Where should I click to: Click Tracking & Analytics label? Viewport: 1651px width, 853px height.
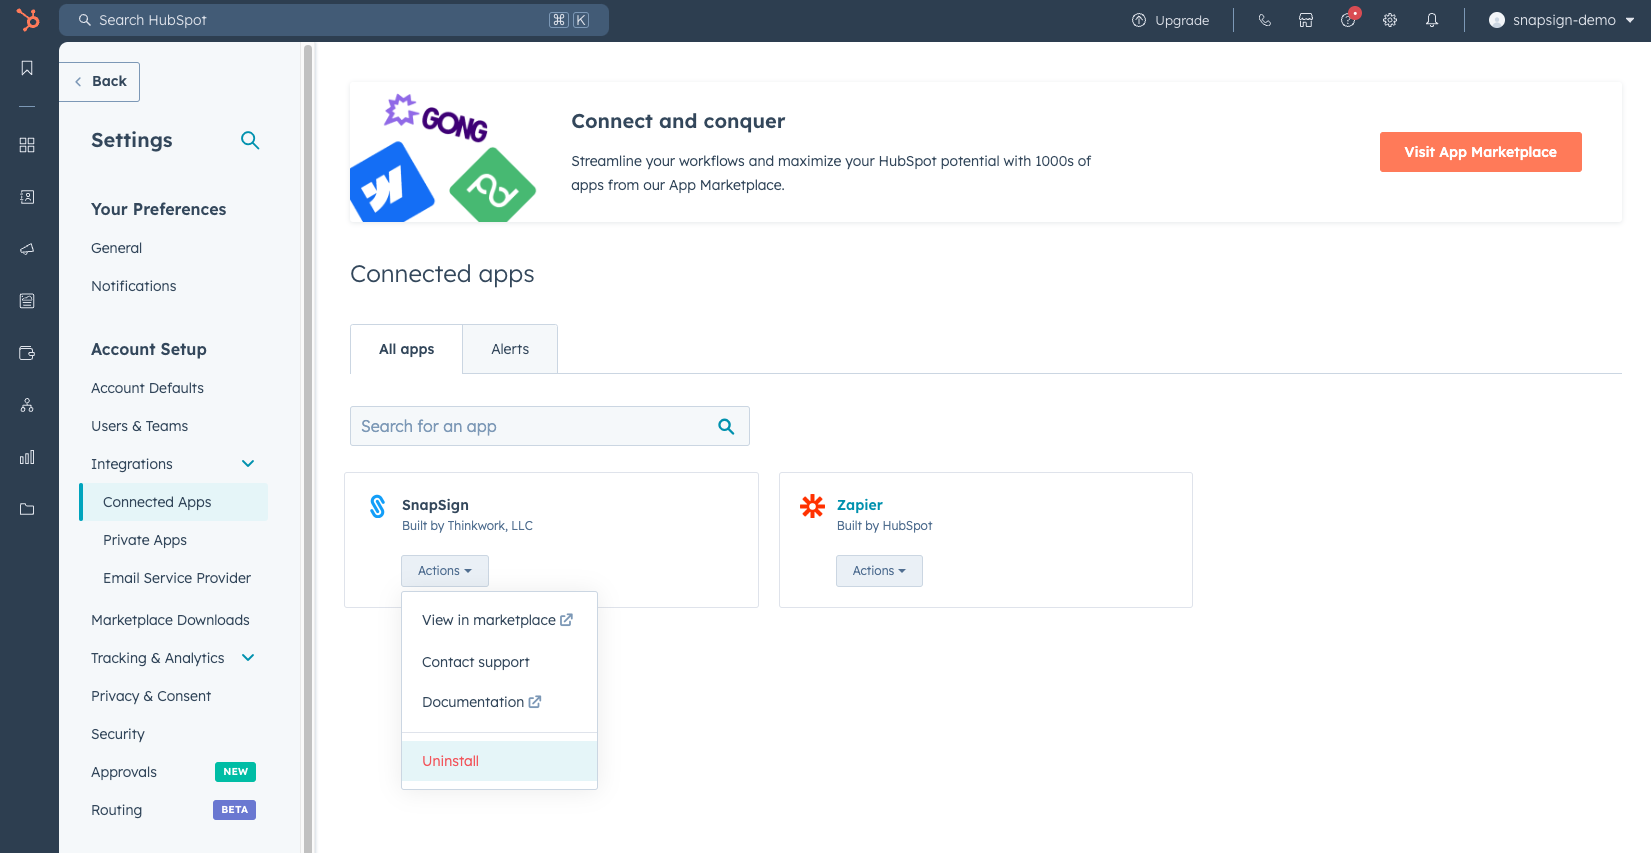tap(157, 658)
